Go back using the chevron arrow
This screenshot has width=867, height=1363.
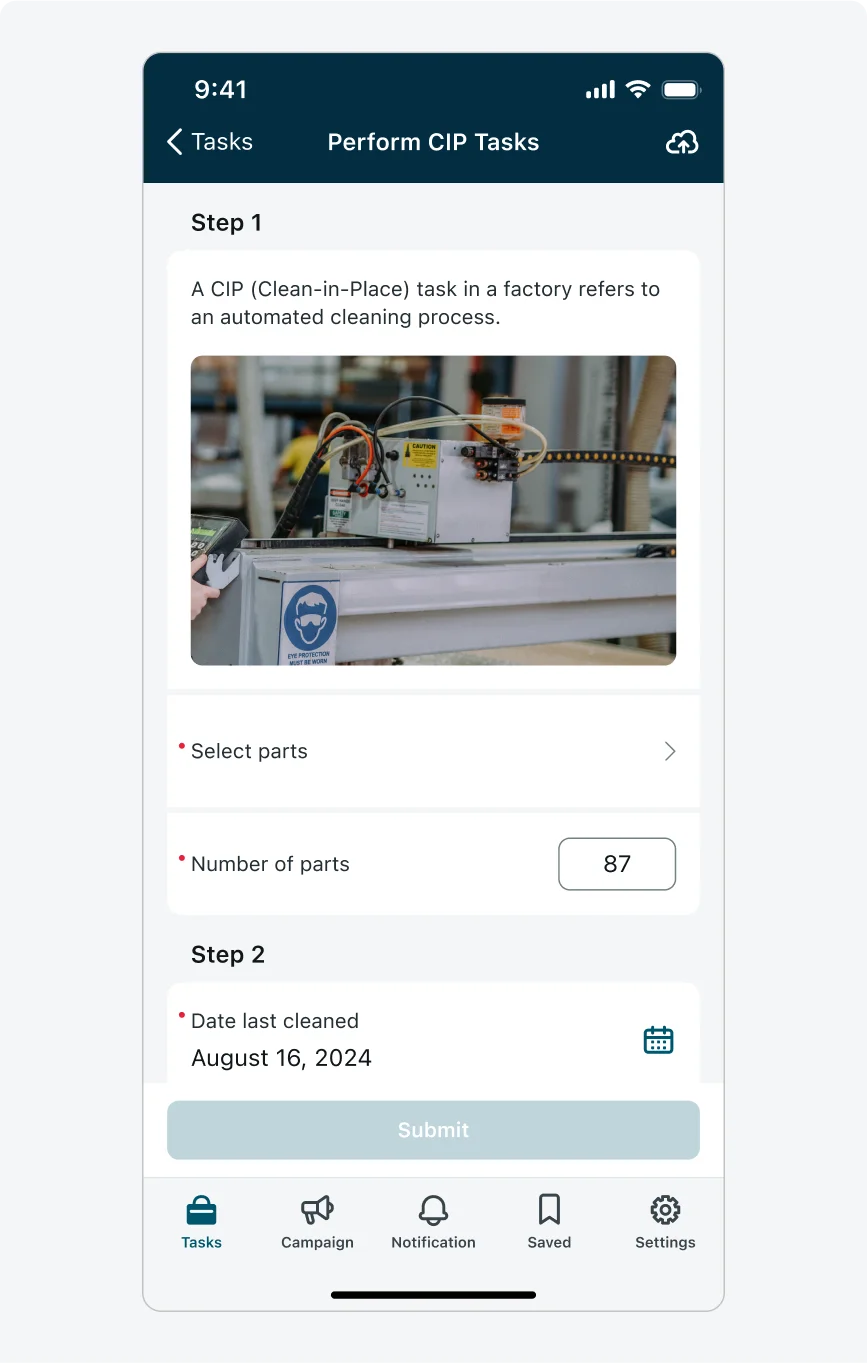pos(175,142)
